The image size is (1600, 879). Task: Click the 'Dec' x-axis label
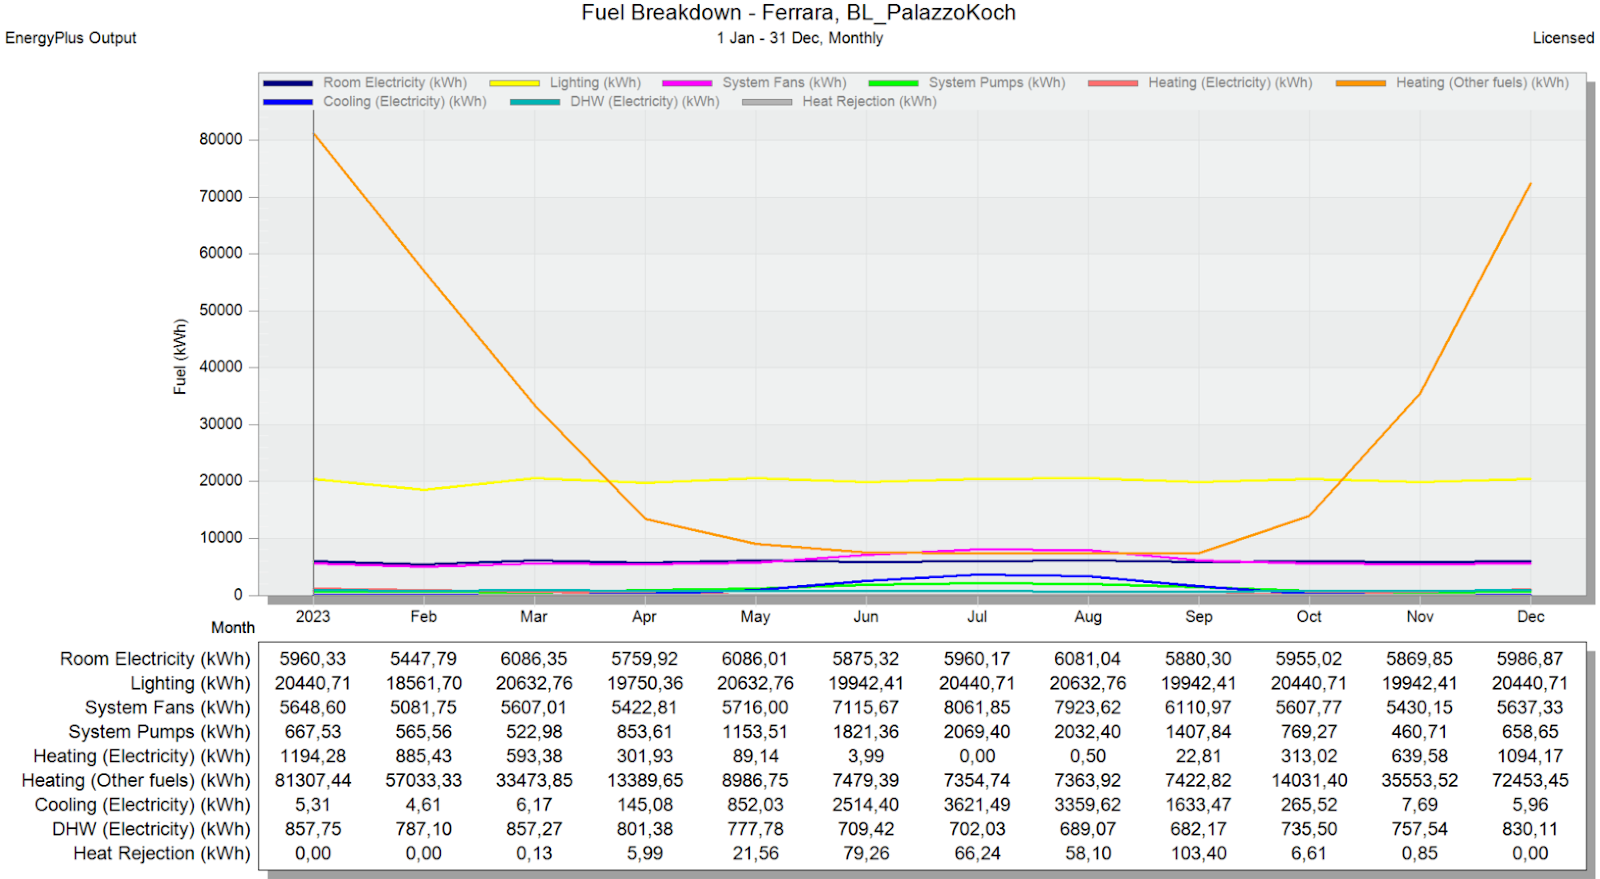click(x=1531, y=616)
